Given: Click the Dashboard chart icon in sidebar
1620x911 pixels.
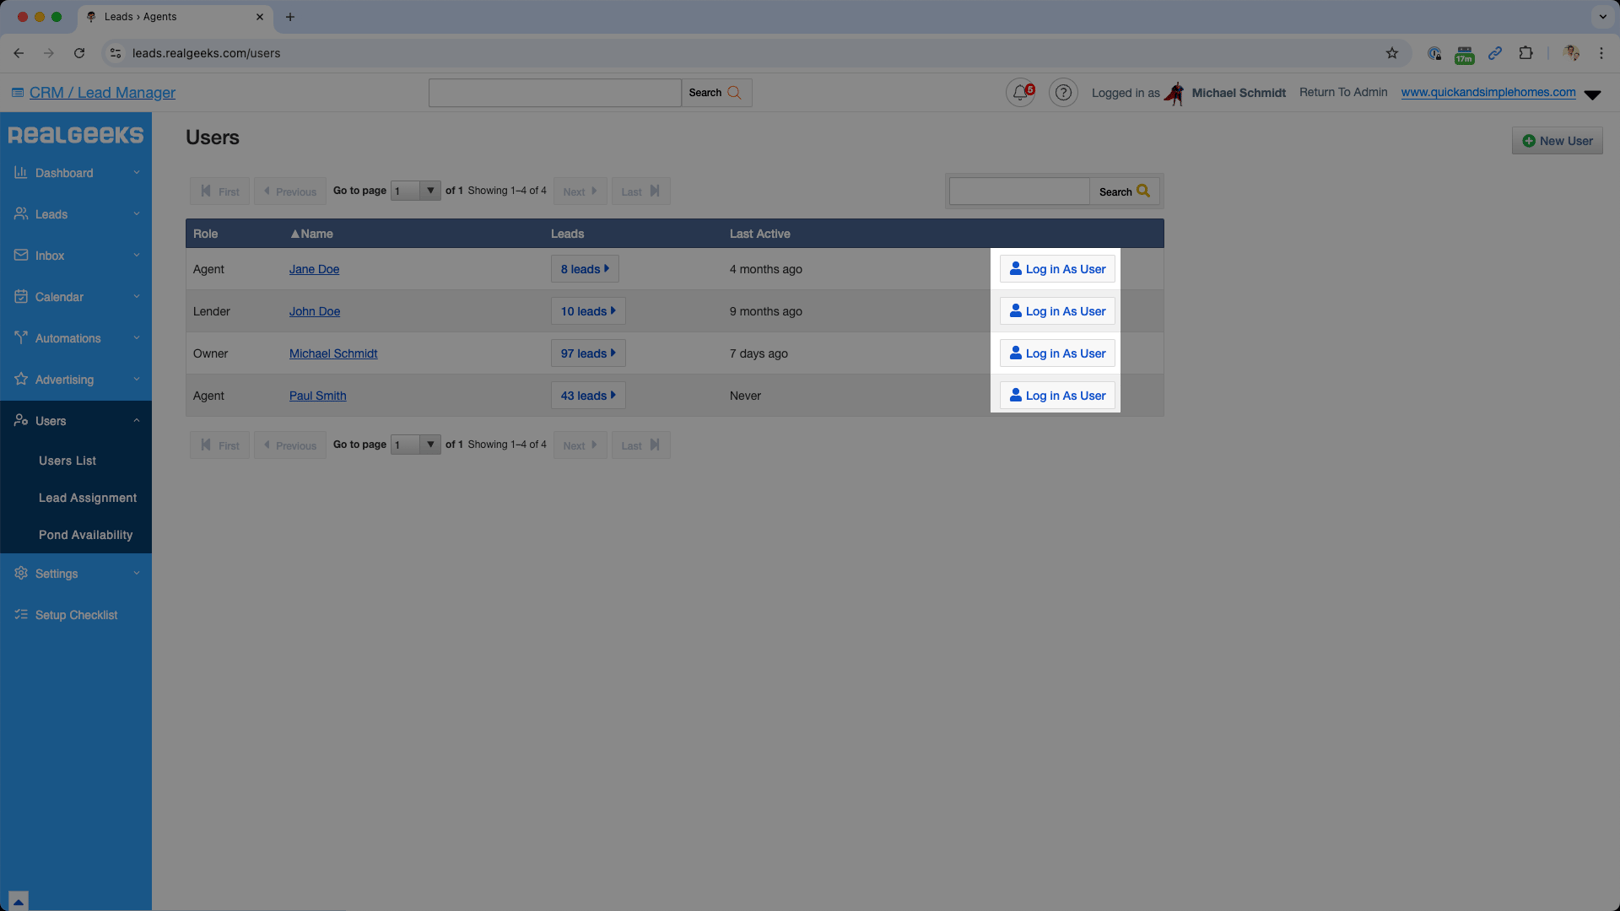Looking at the screenshot, I should tap(21, 173).
